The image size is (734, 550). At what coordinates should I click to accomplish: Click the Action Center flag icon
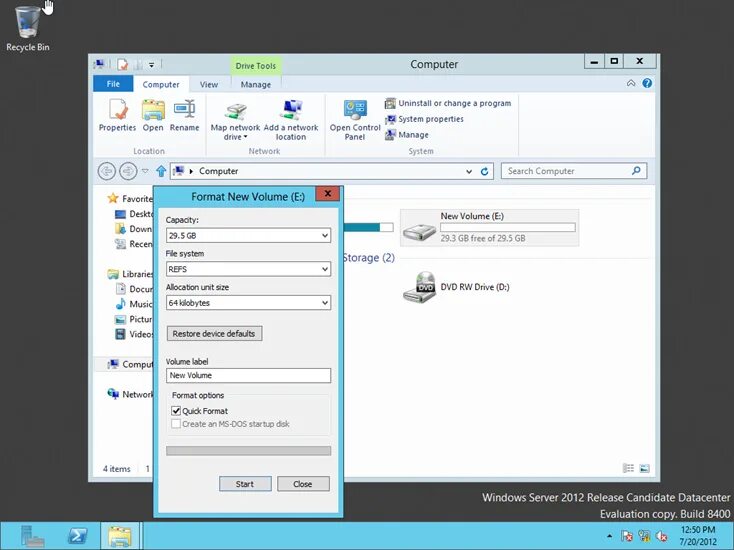coord(627,536)
